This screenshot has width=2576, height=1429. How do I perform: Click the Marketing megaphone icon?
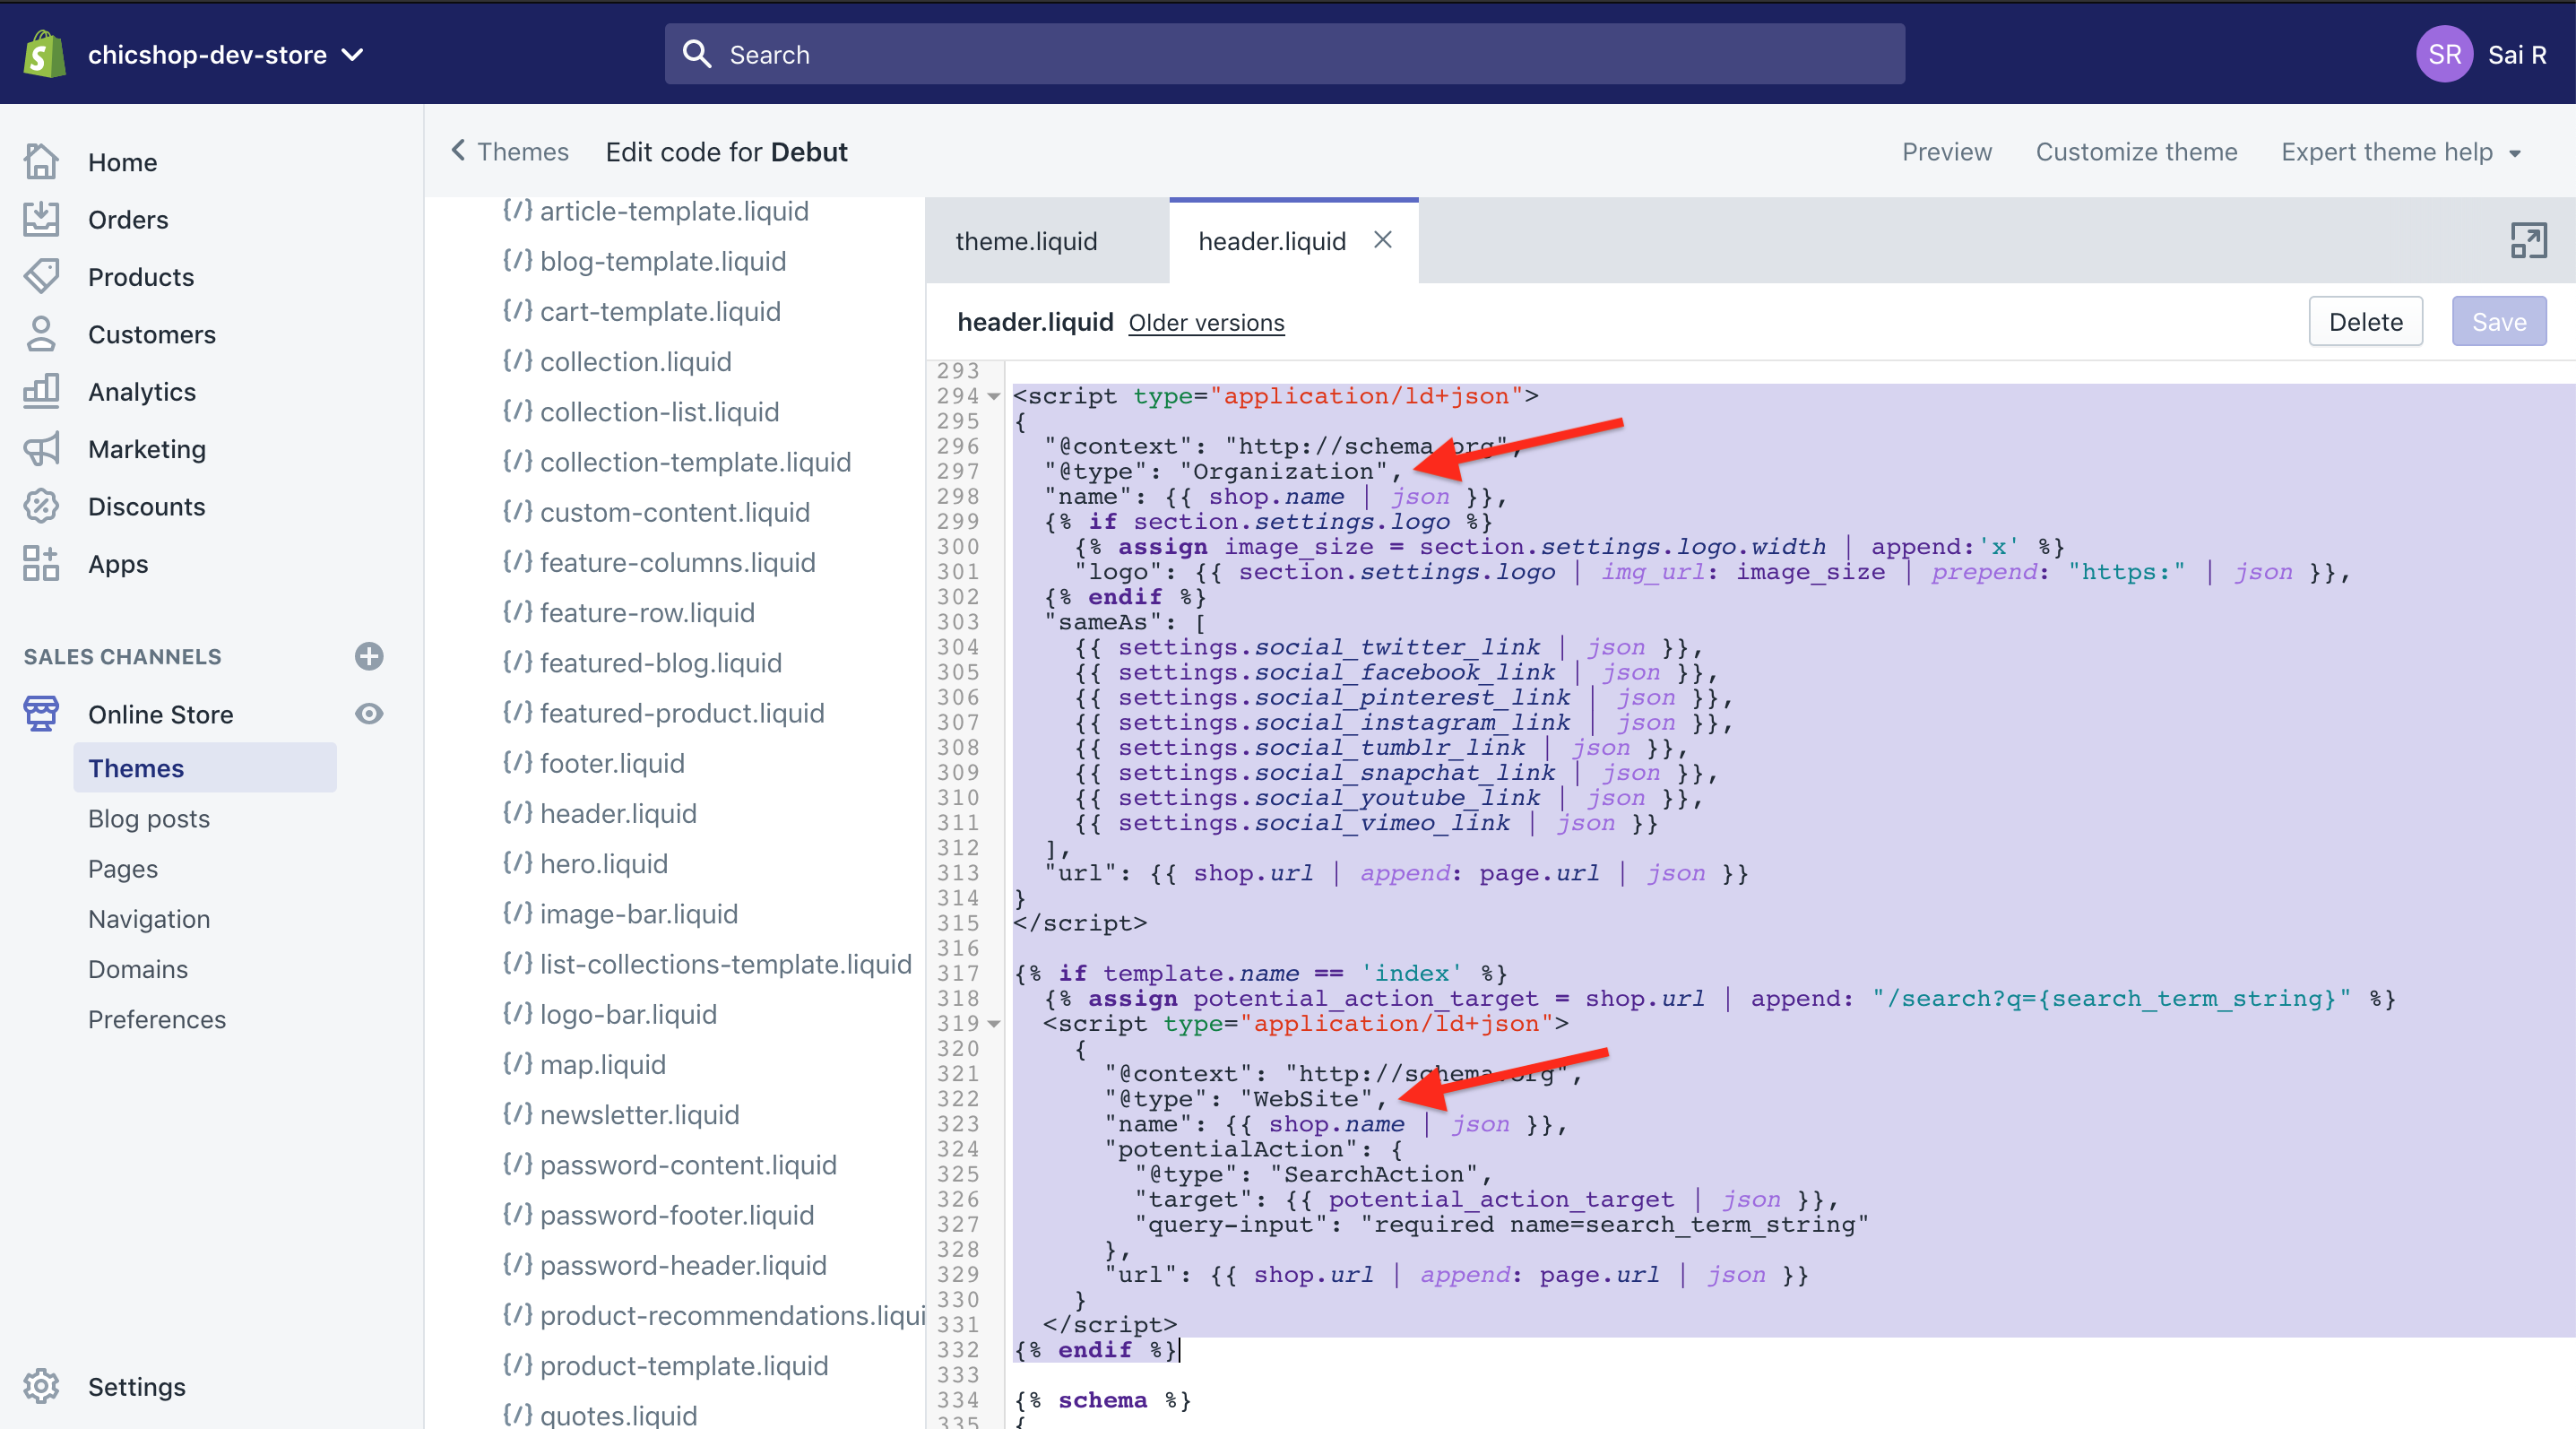(x=41, y=449)
